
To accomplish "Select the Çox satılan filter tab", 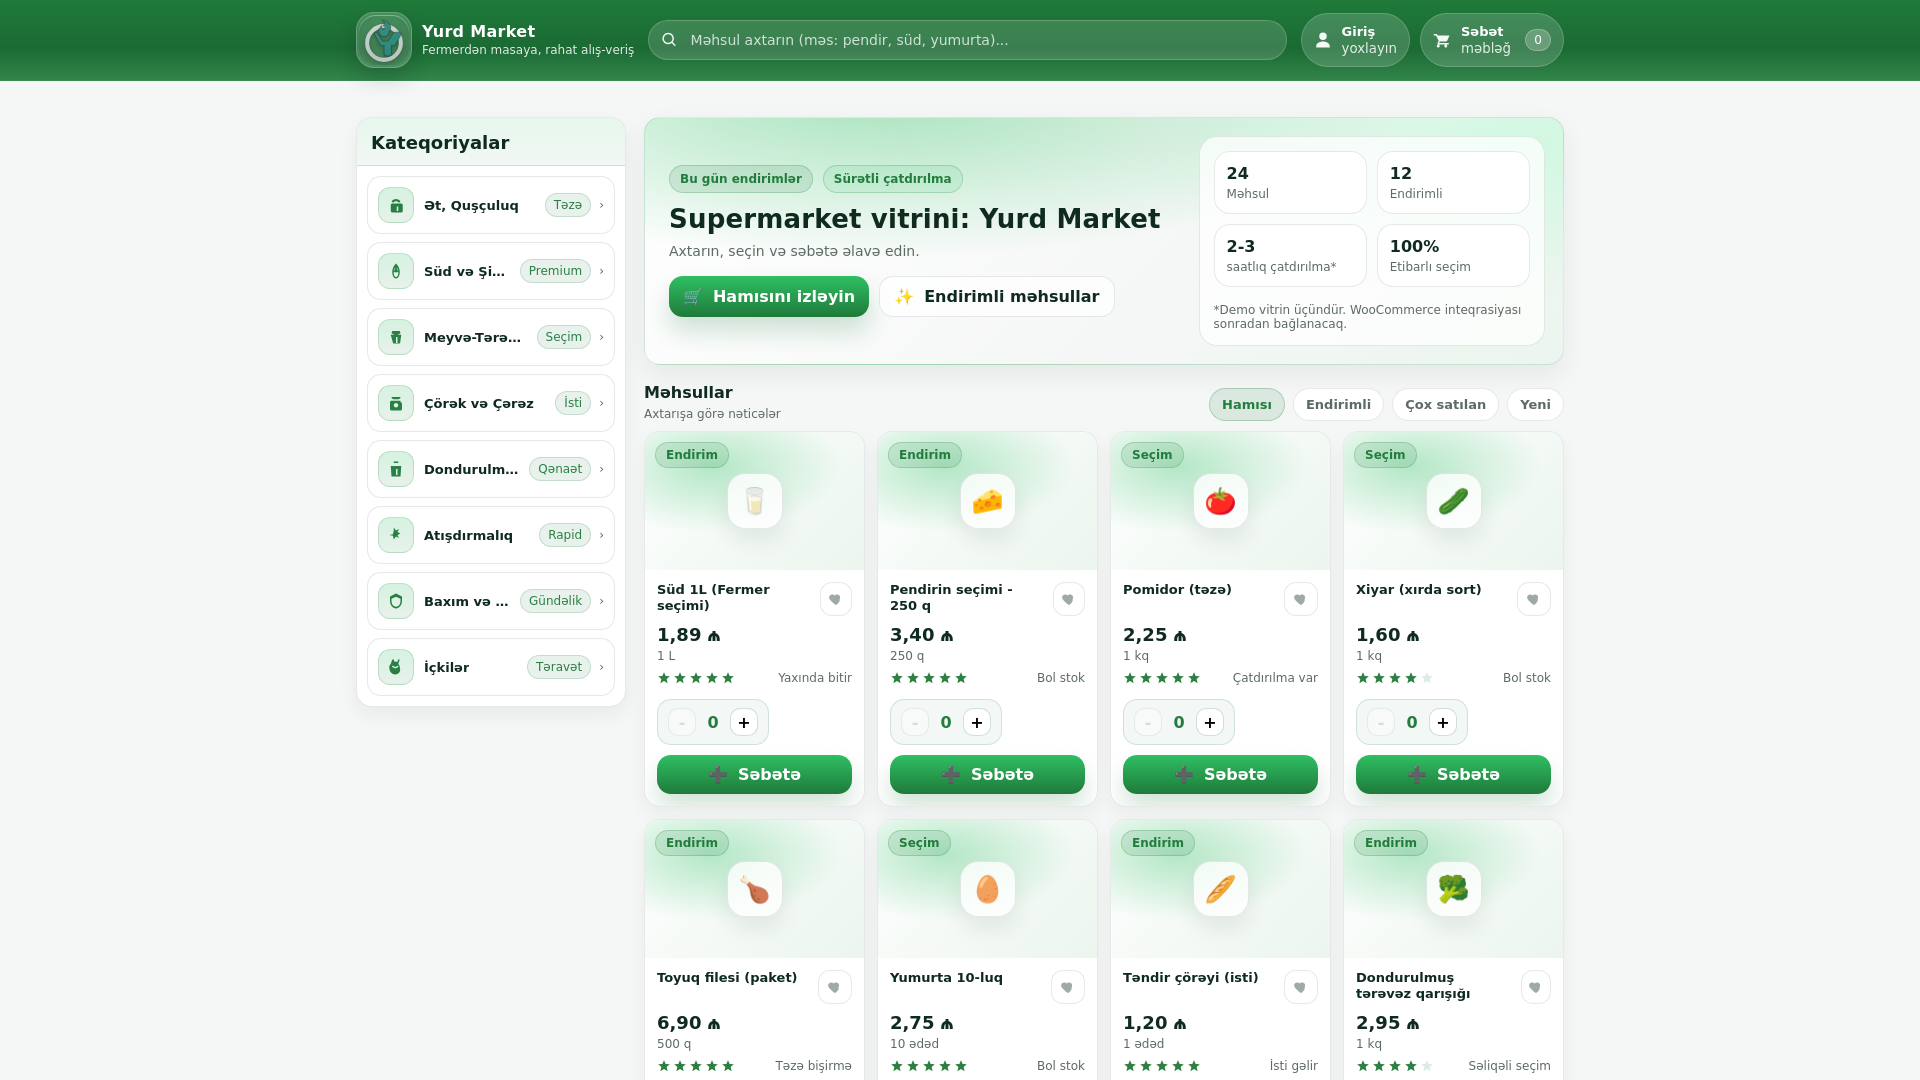I will 1445,404.
